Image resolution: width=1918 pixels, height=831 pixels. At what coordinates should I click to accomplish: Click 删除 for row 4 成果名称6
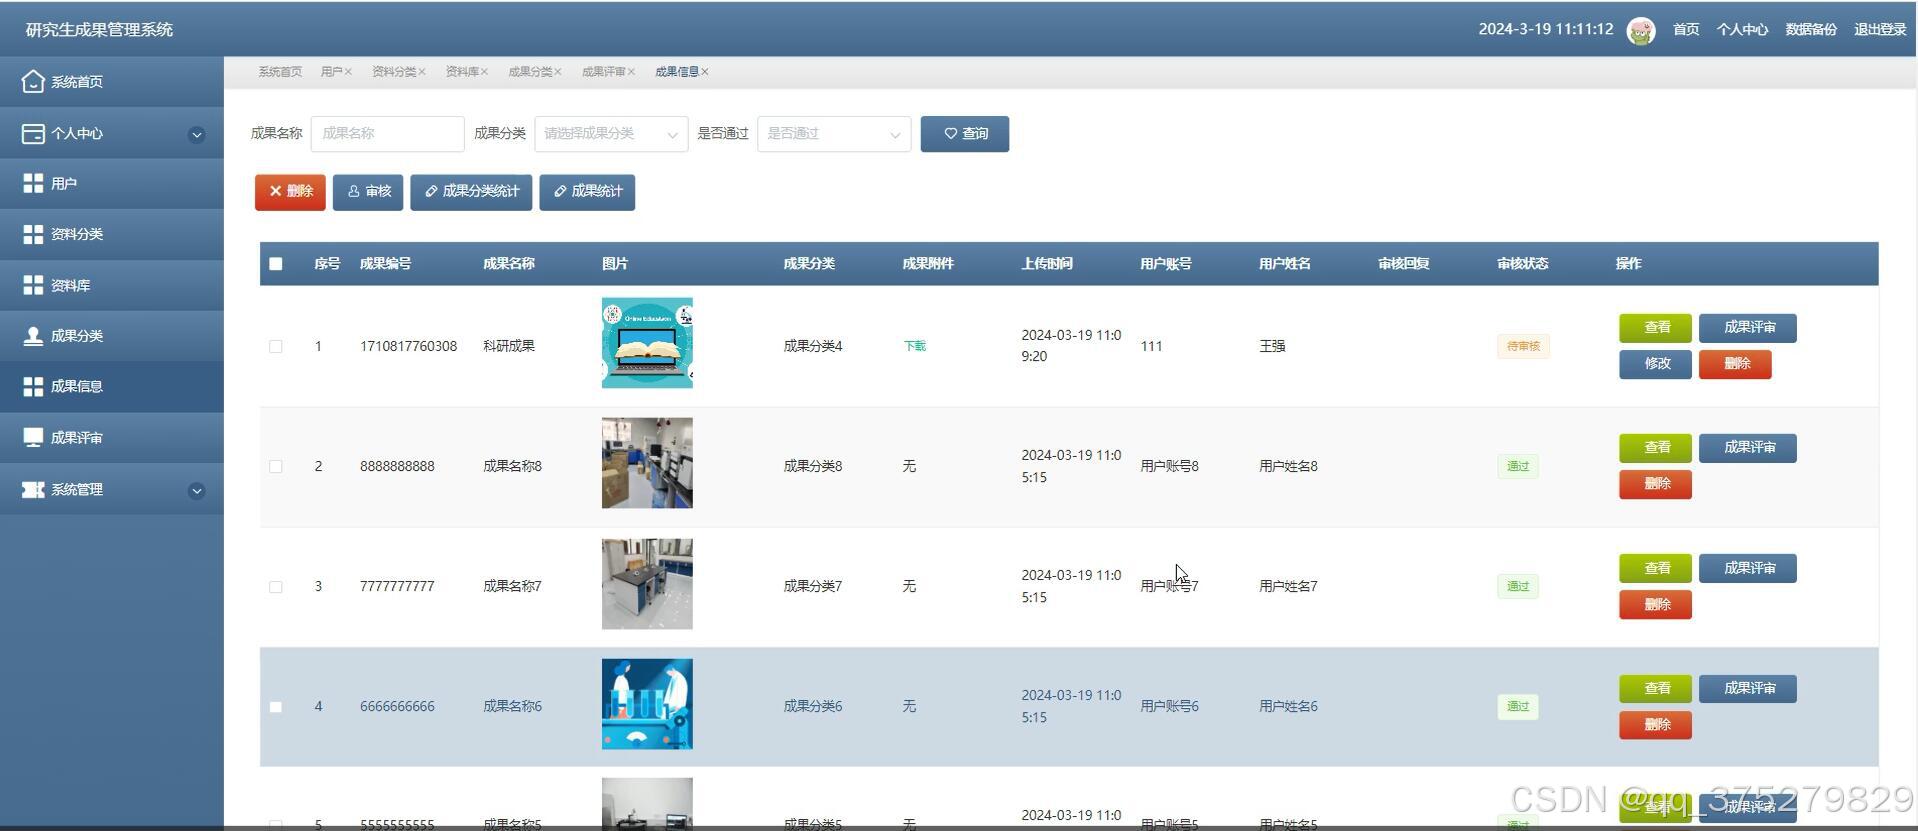point(1656,725)
